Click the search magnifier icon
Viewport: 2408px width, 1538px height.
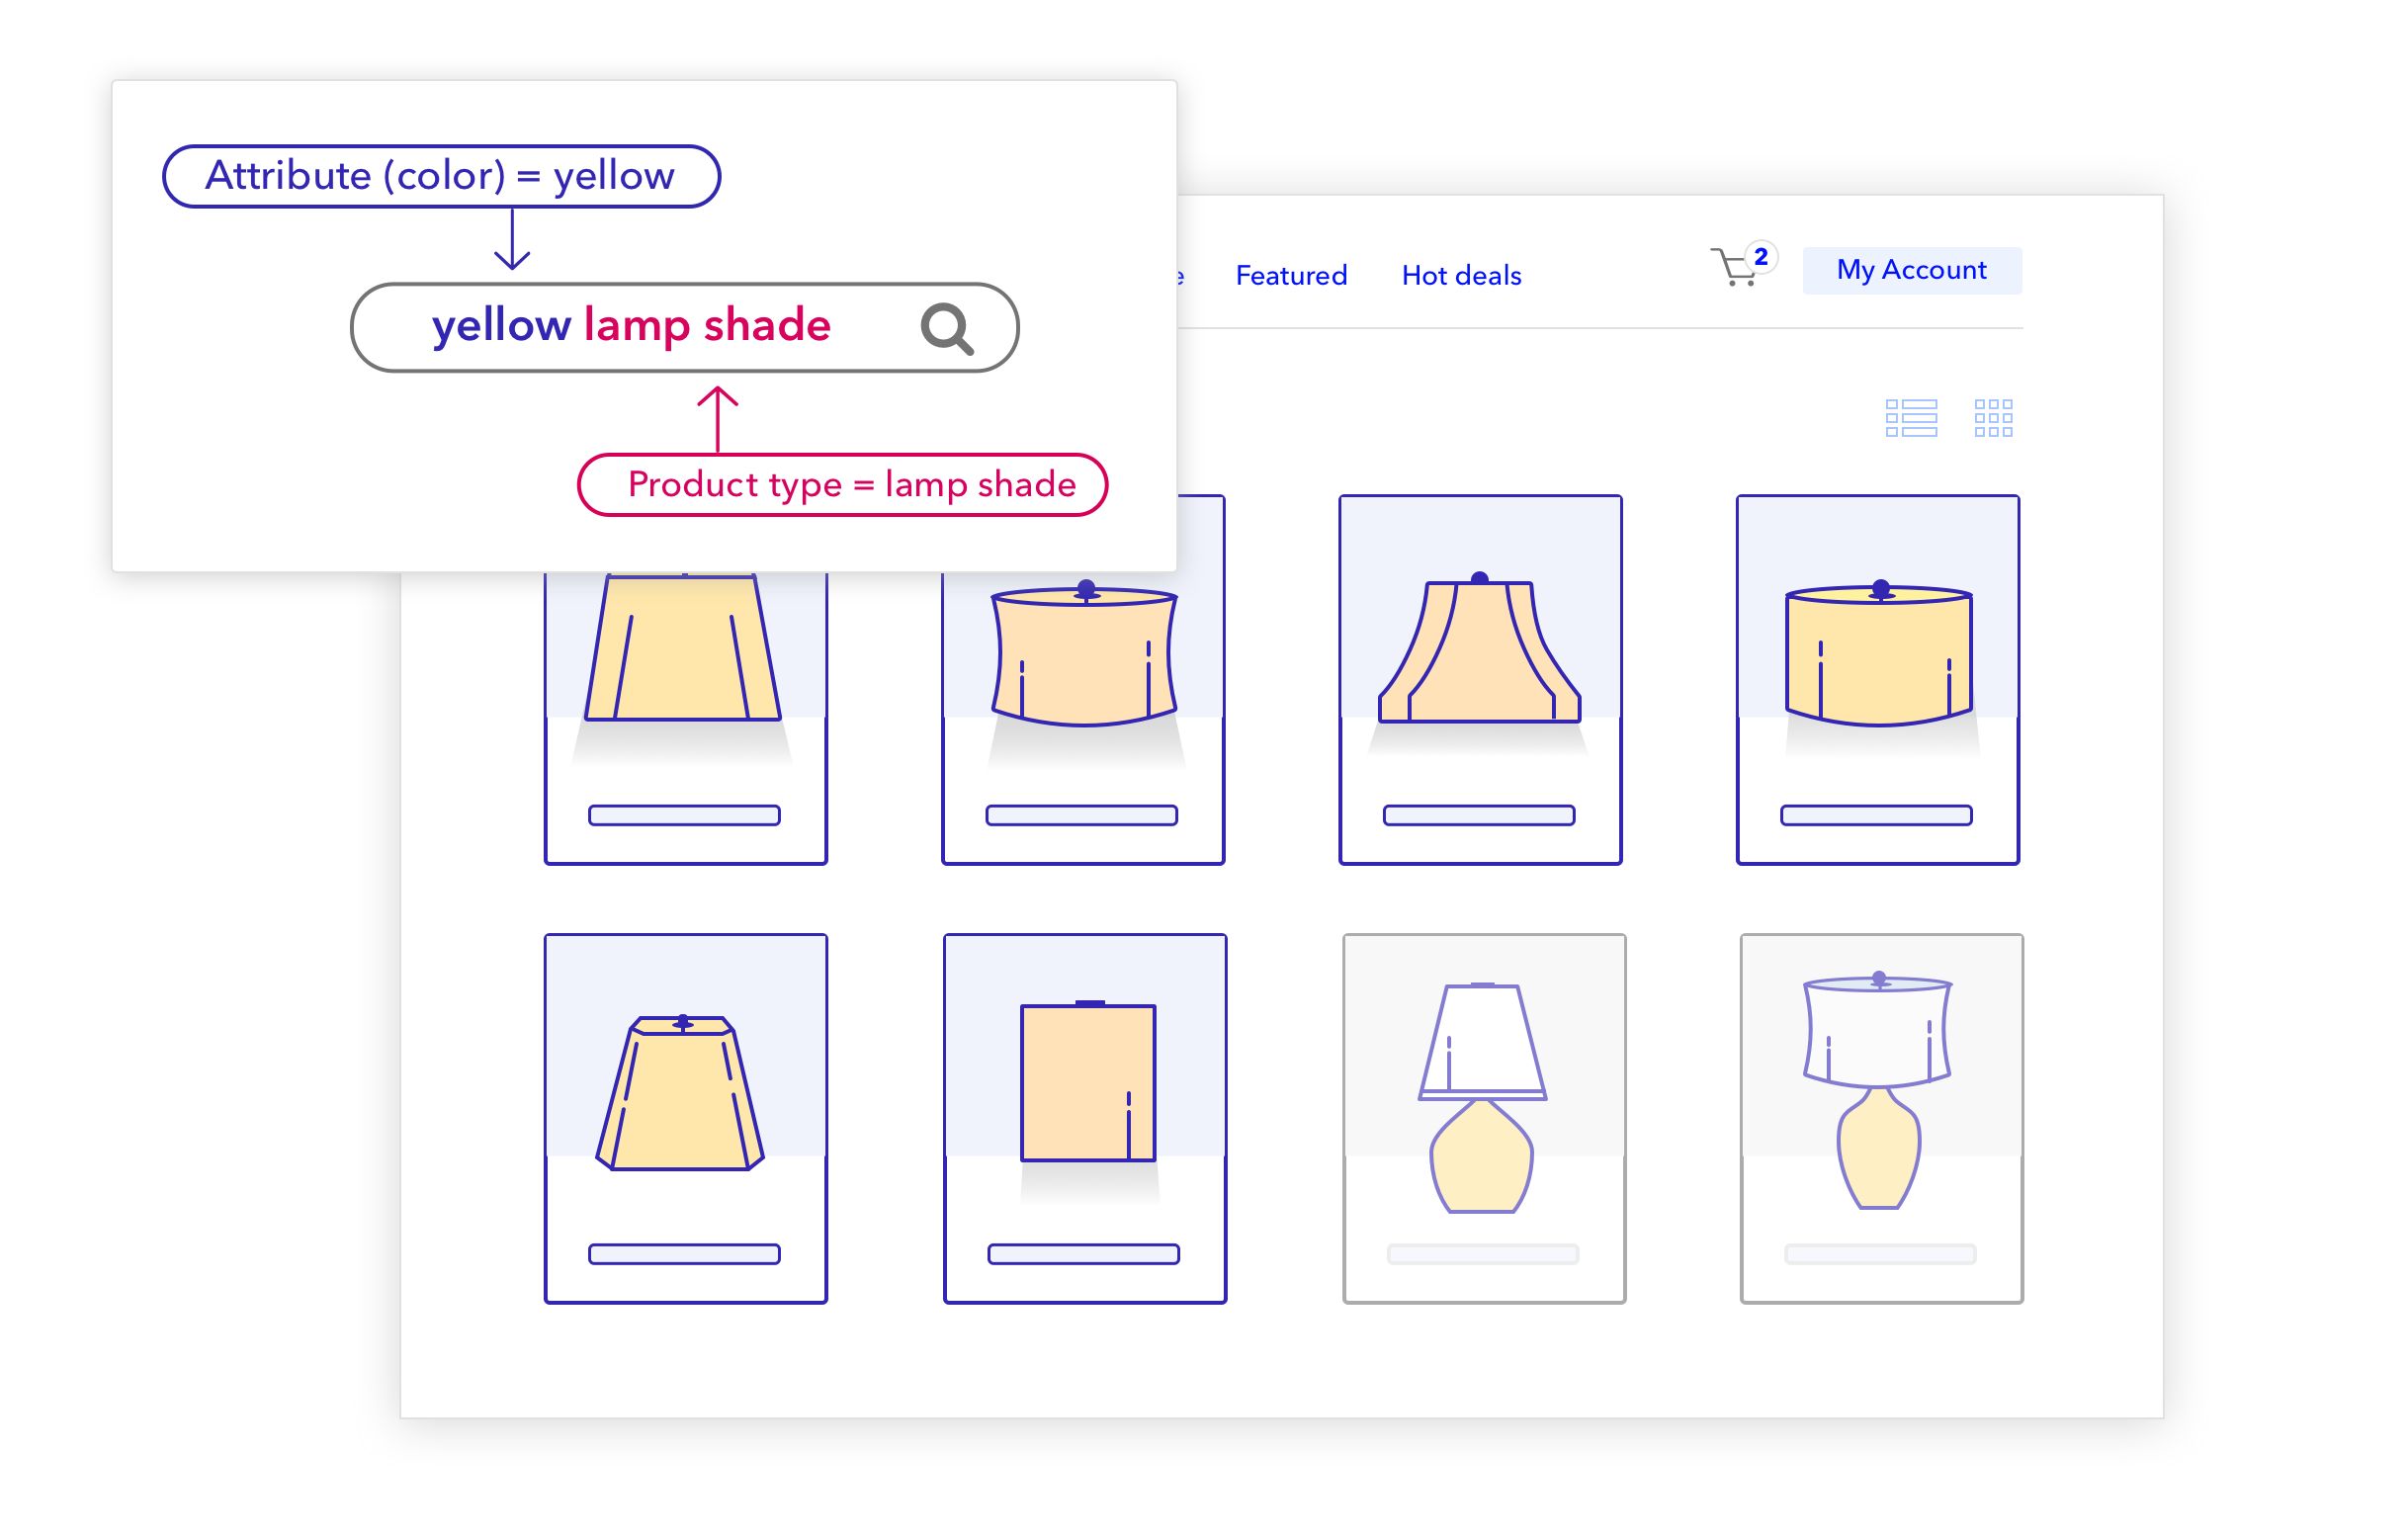[x=946, y=329]
